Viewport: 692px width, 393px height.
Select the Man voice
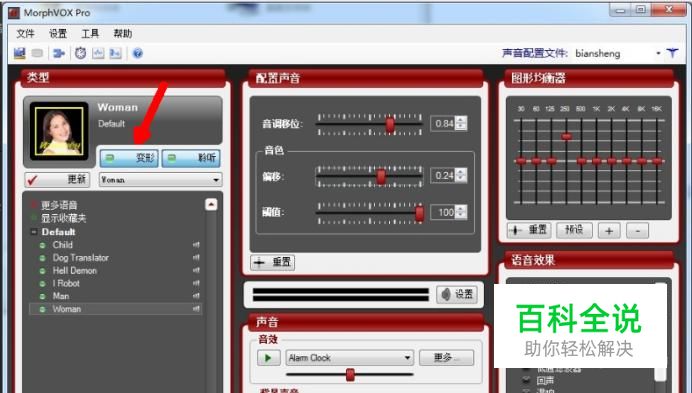coord(61,296)
